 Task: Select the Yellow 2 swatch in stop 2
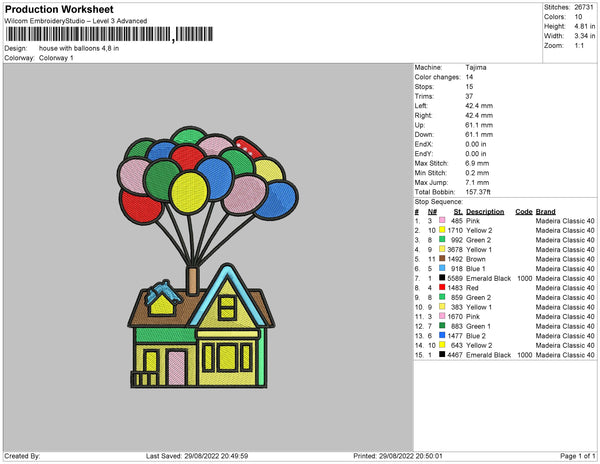coord(442,230)
